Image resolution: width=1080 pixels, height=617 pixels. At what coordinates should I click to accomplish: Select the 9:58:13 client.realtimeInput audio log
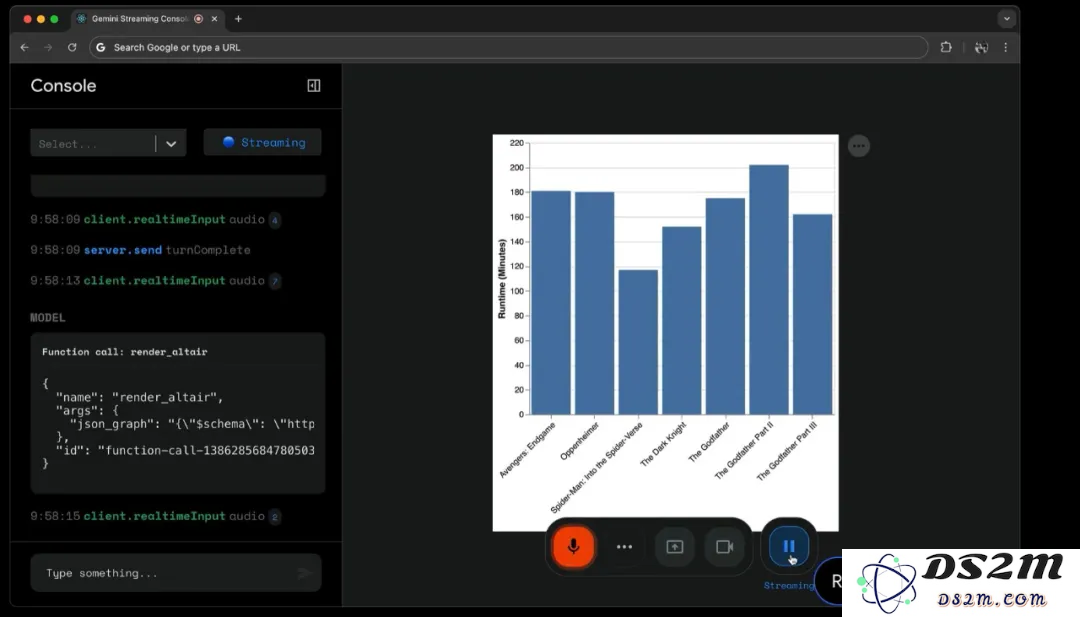click(x=156, y=280)
